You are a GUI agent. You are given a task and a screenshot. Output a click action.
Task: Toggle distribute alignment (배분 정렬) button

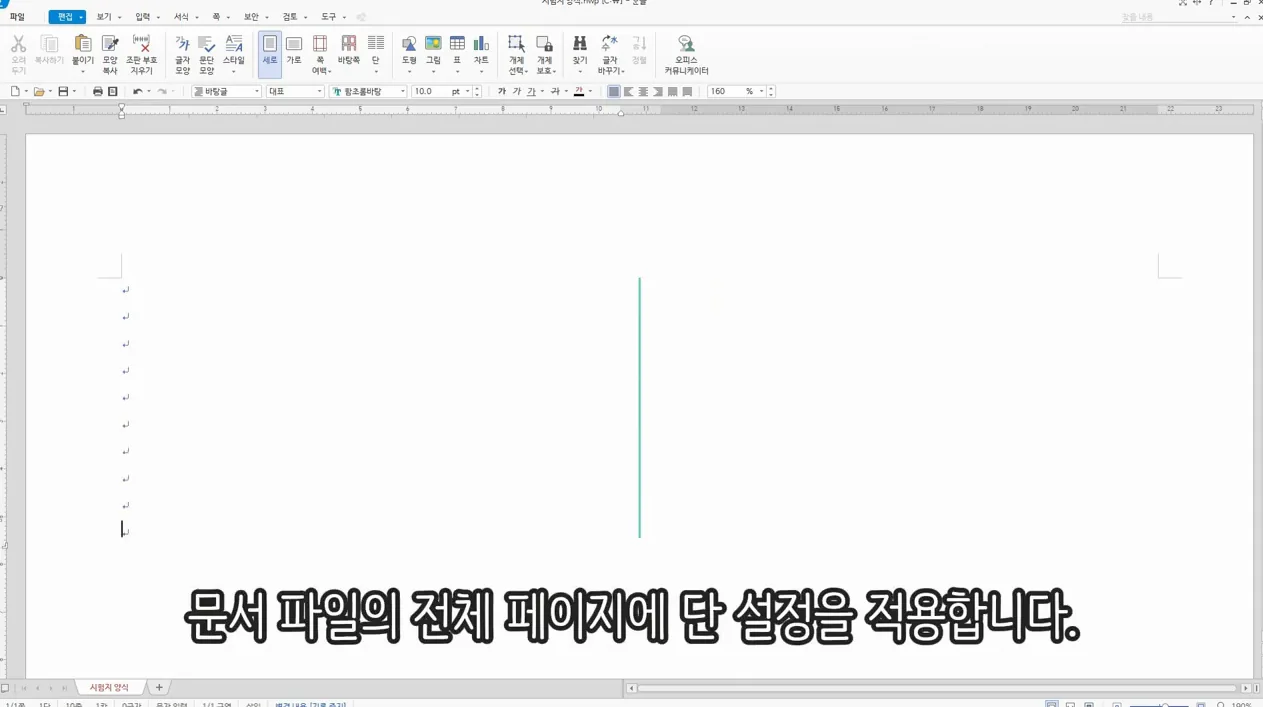[x=672, y=91]
